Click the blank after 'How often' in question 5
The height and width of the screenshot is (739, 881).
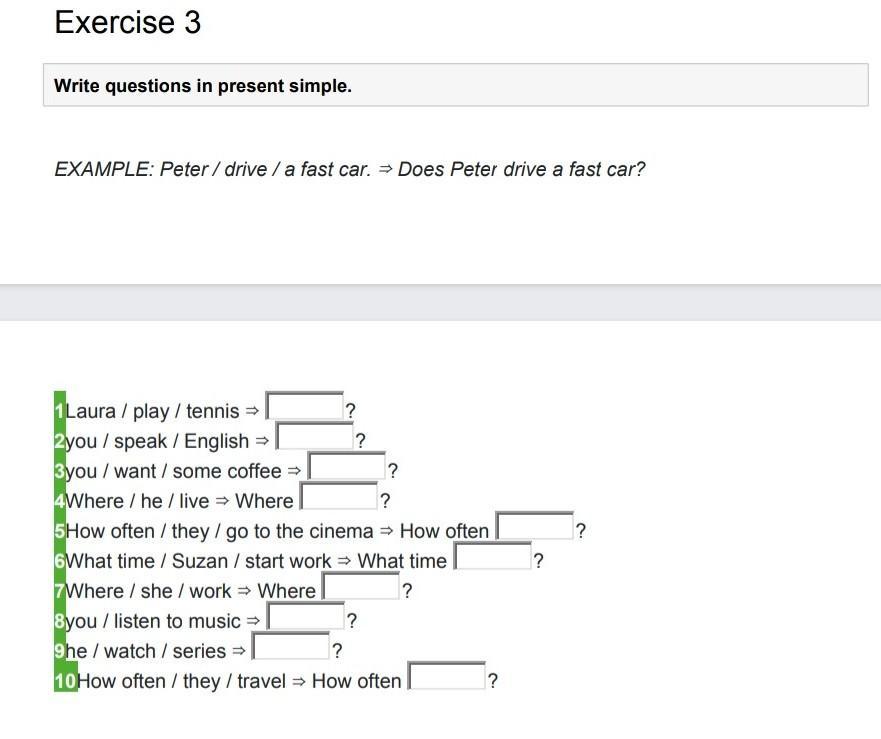click(534, 526)
